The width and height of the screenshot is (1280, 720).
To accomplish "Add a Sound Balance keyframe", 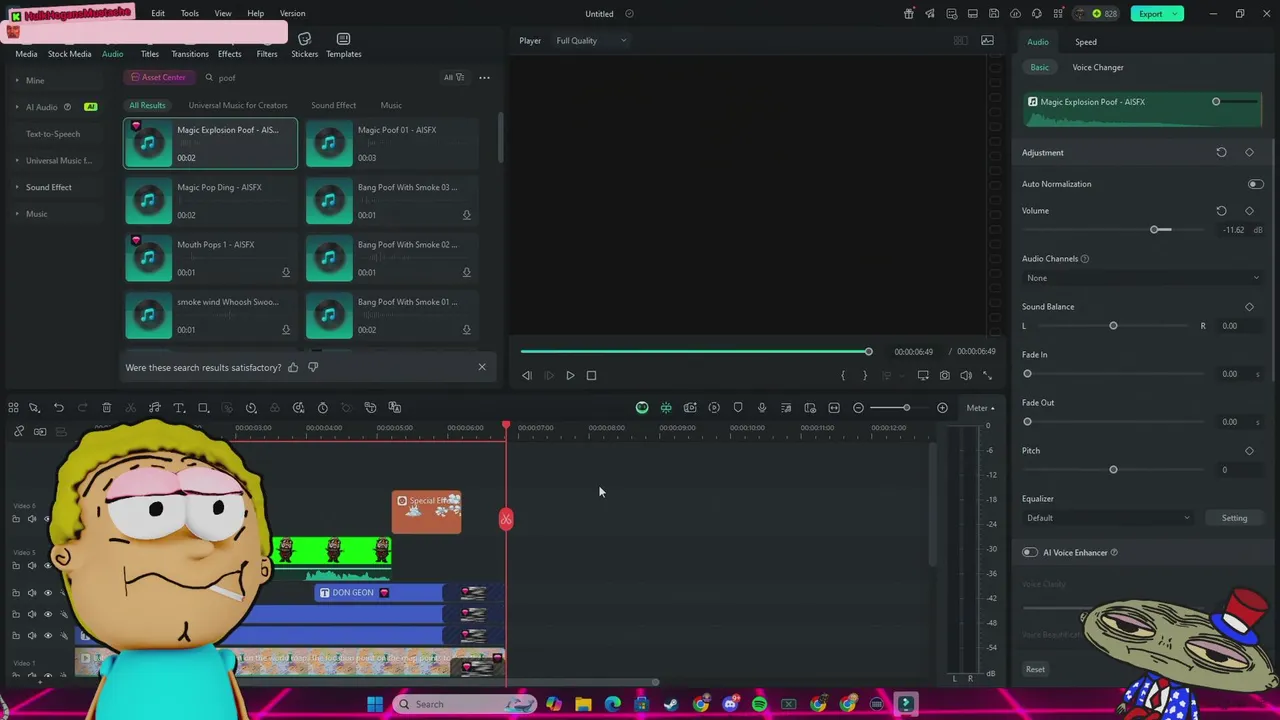I will (x=1249, y=307).
